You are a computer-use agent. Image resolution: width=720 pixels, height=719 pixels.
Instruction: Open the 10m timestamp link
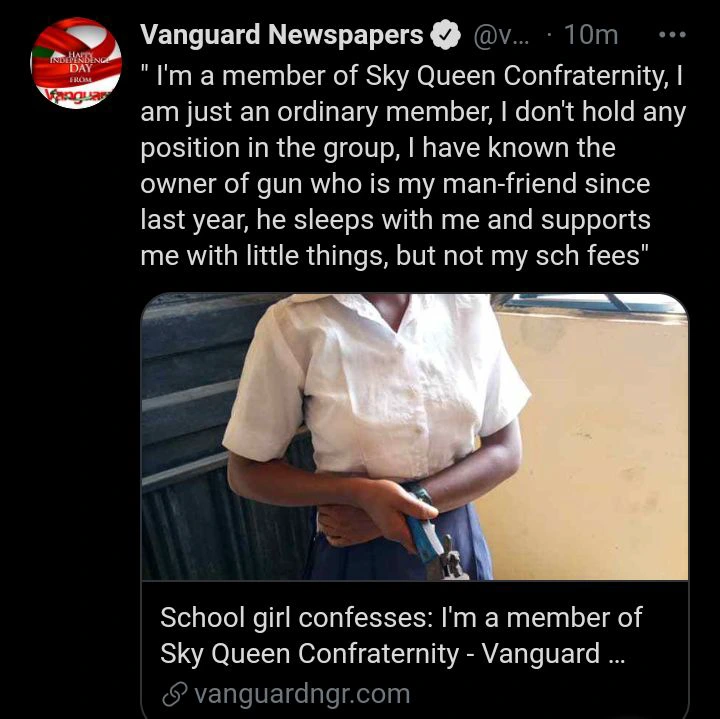click(591, 35)
